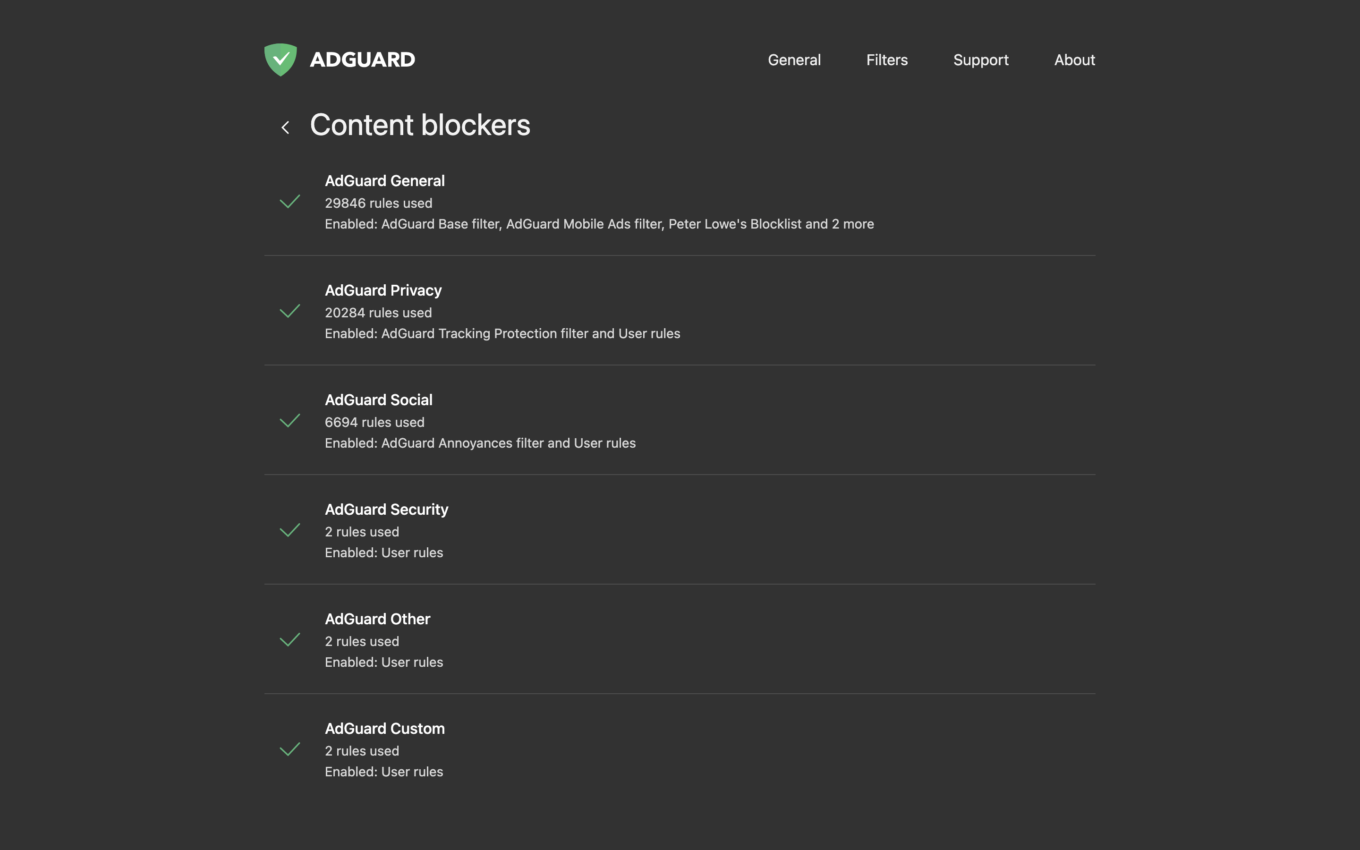Viewport: 1360px width, 850px height.
Task: Click the green checkmark beside AdGuard Custom
Action: tap(290, 749)
